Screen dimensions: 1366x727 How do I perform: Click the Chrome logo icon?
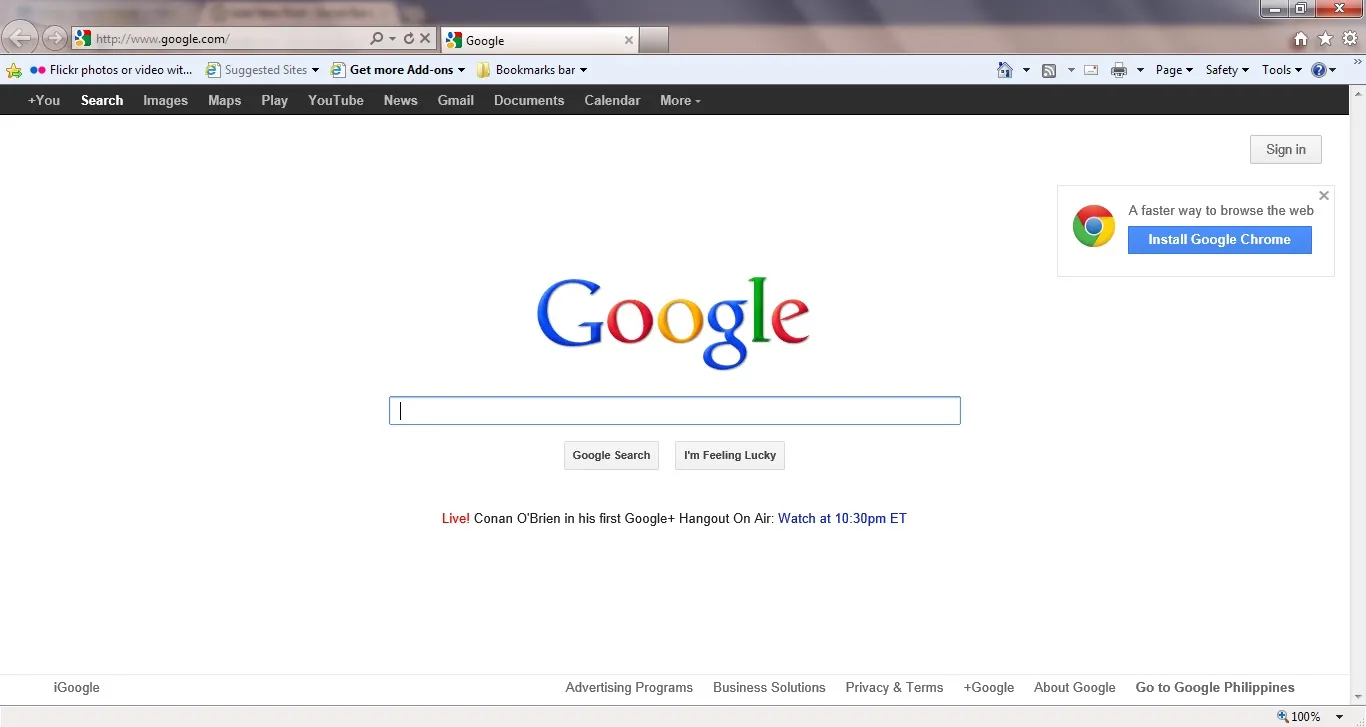(x=1094, y=227)
